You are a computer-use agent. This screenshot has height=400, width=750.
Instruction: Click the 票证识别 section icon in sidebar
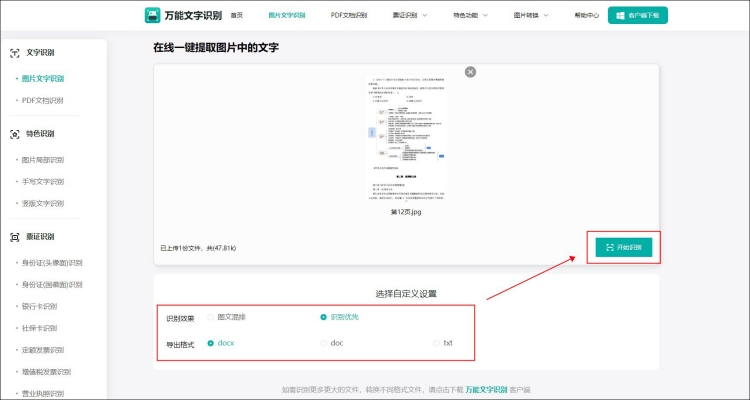tap(15, 237)
